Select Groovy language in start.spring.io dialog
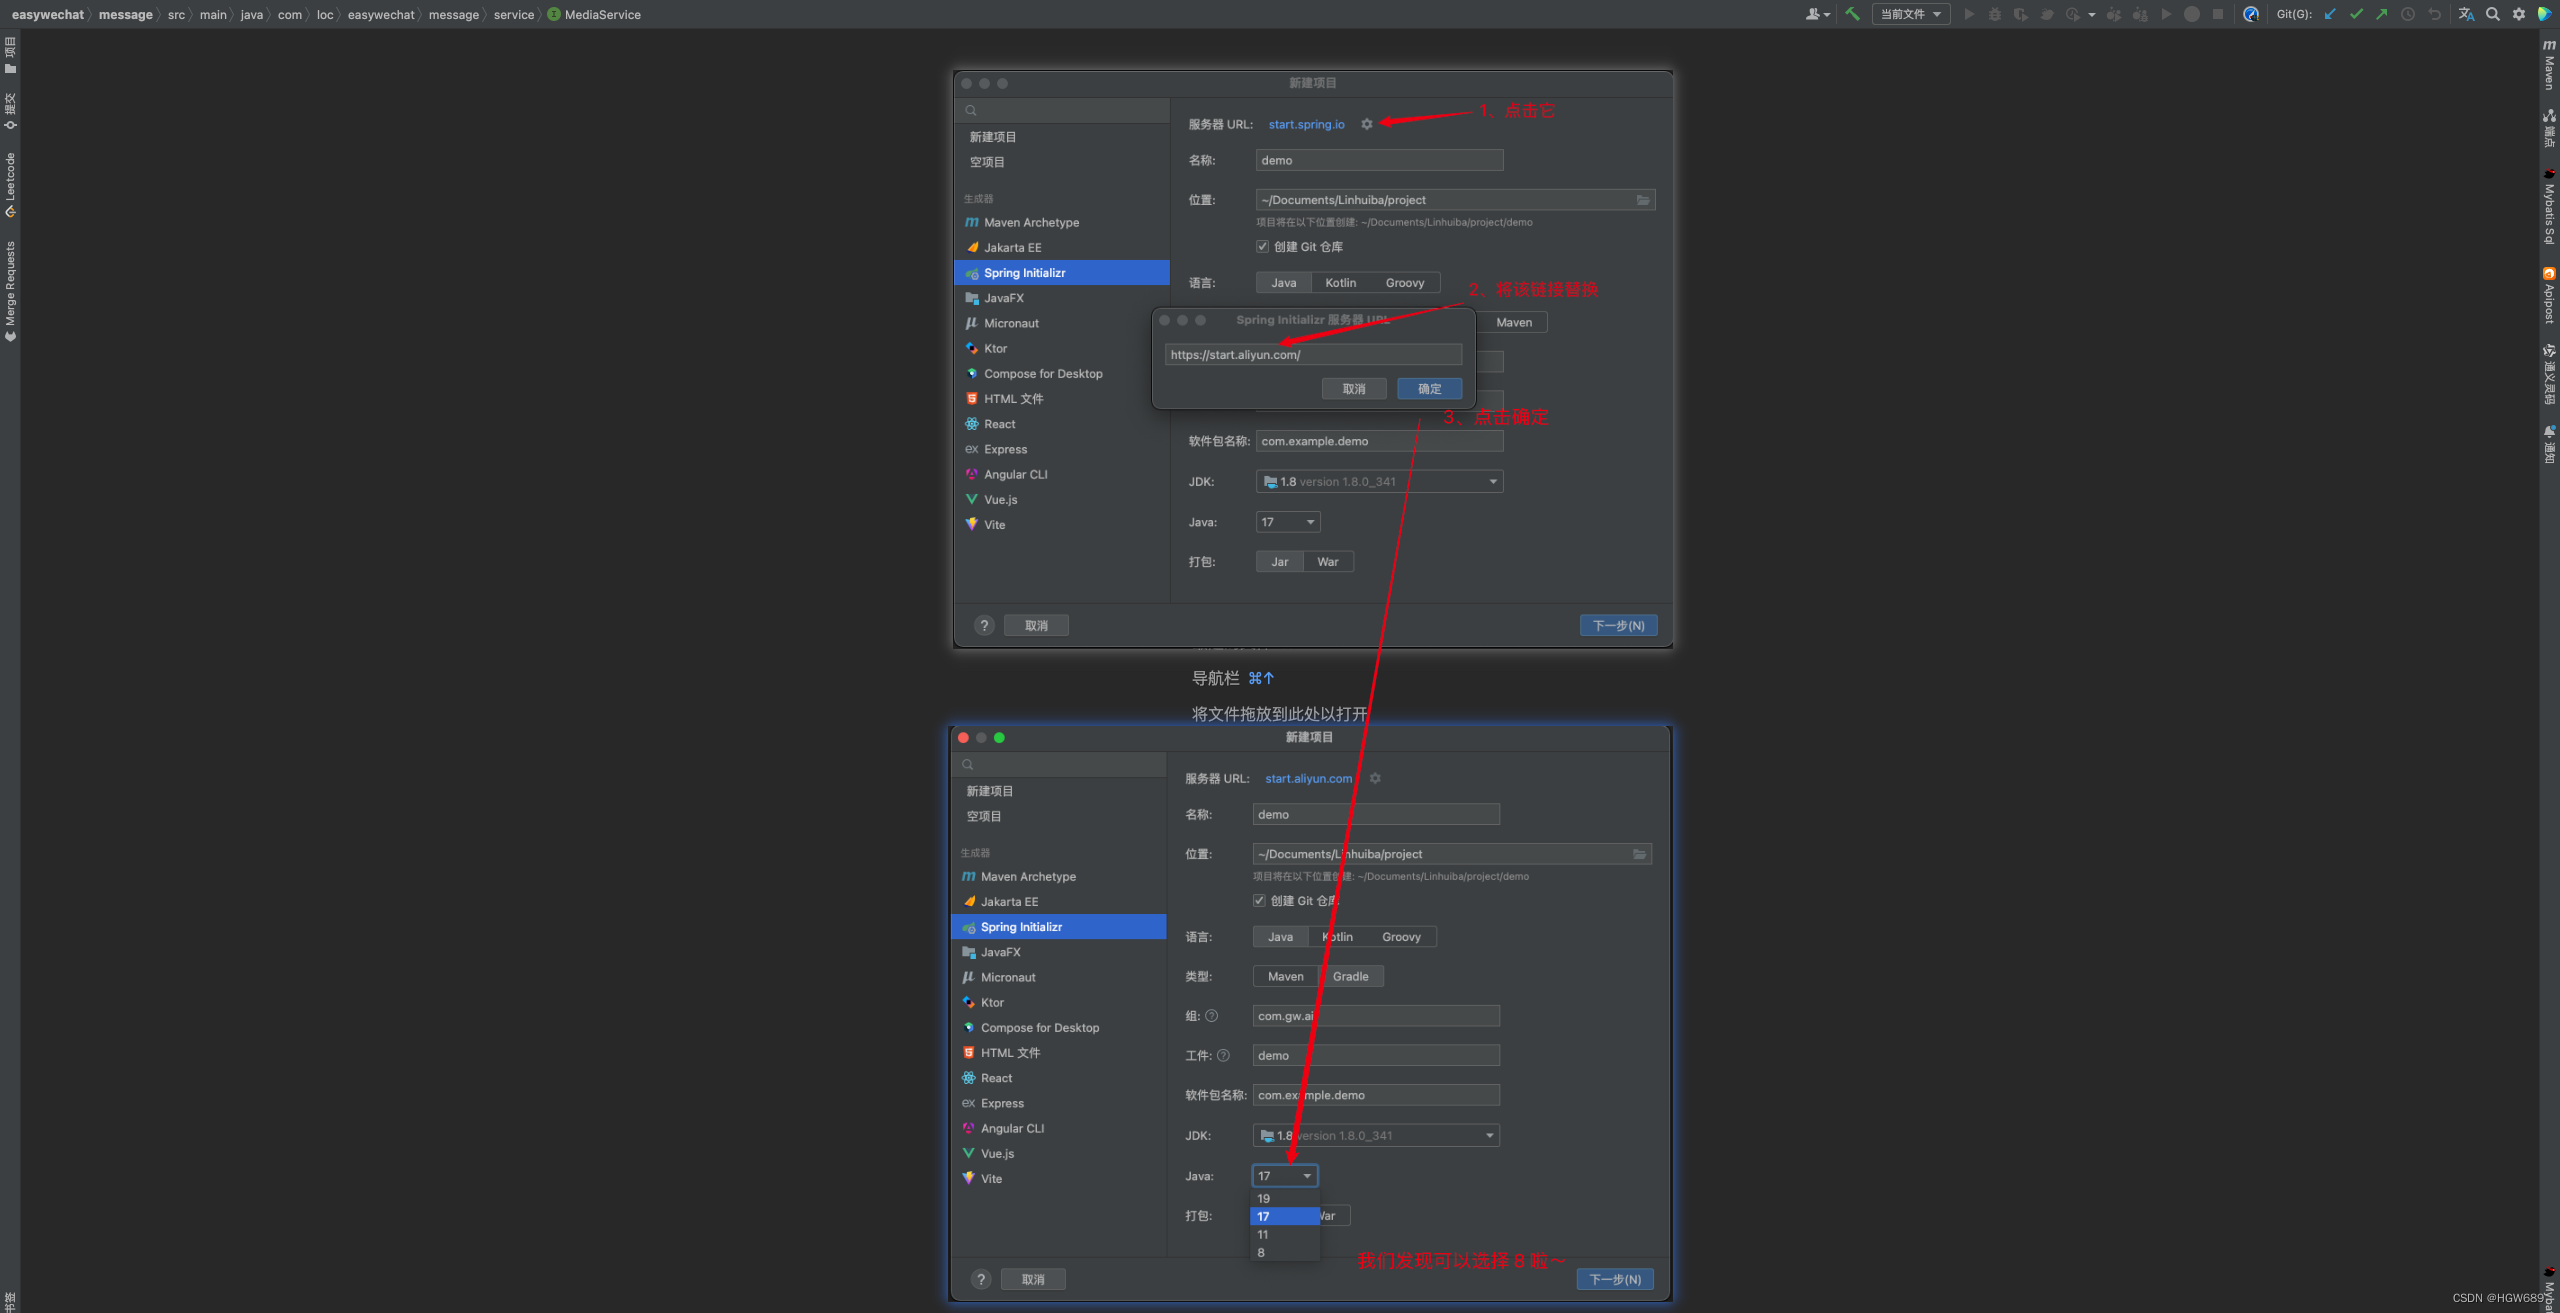This screenshot has width=2560, height=1313. pyautogui.click(x=1405, y=283)
